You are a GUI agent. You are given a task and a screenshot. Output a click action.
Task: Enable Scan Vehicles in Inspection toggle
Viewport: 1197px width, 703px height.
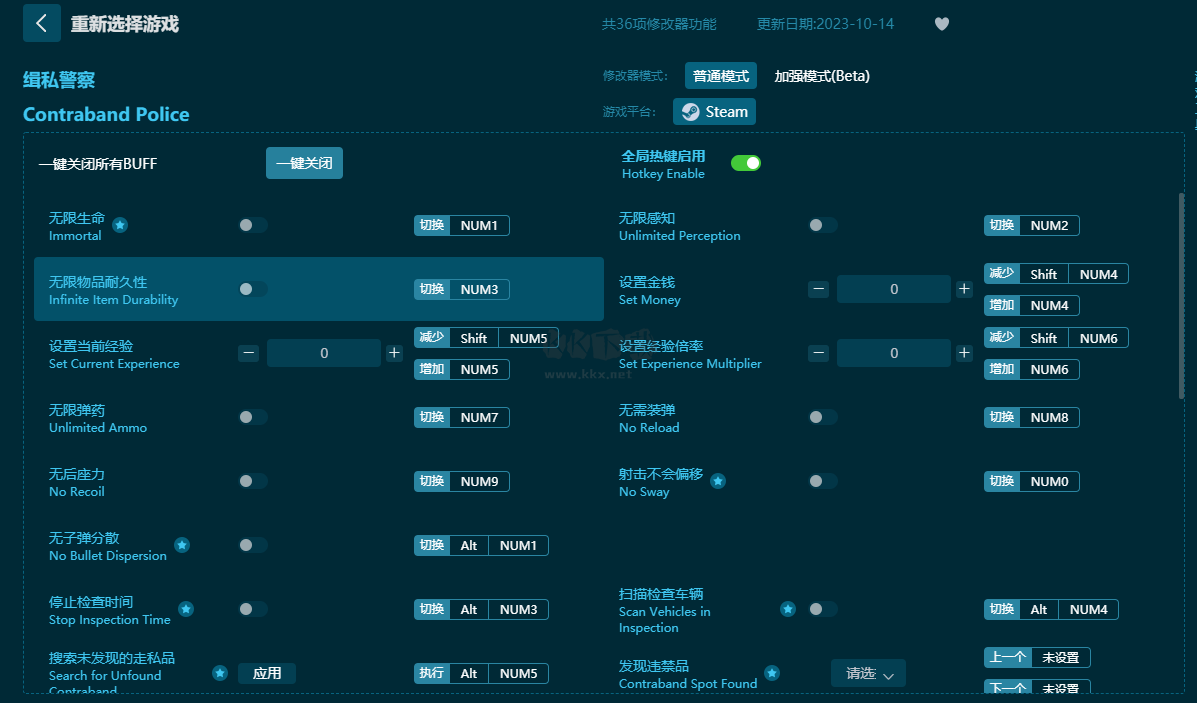point(823,609)
